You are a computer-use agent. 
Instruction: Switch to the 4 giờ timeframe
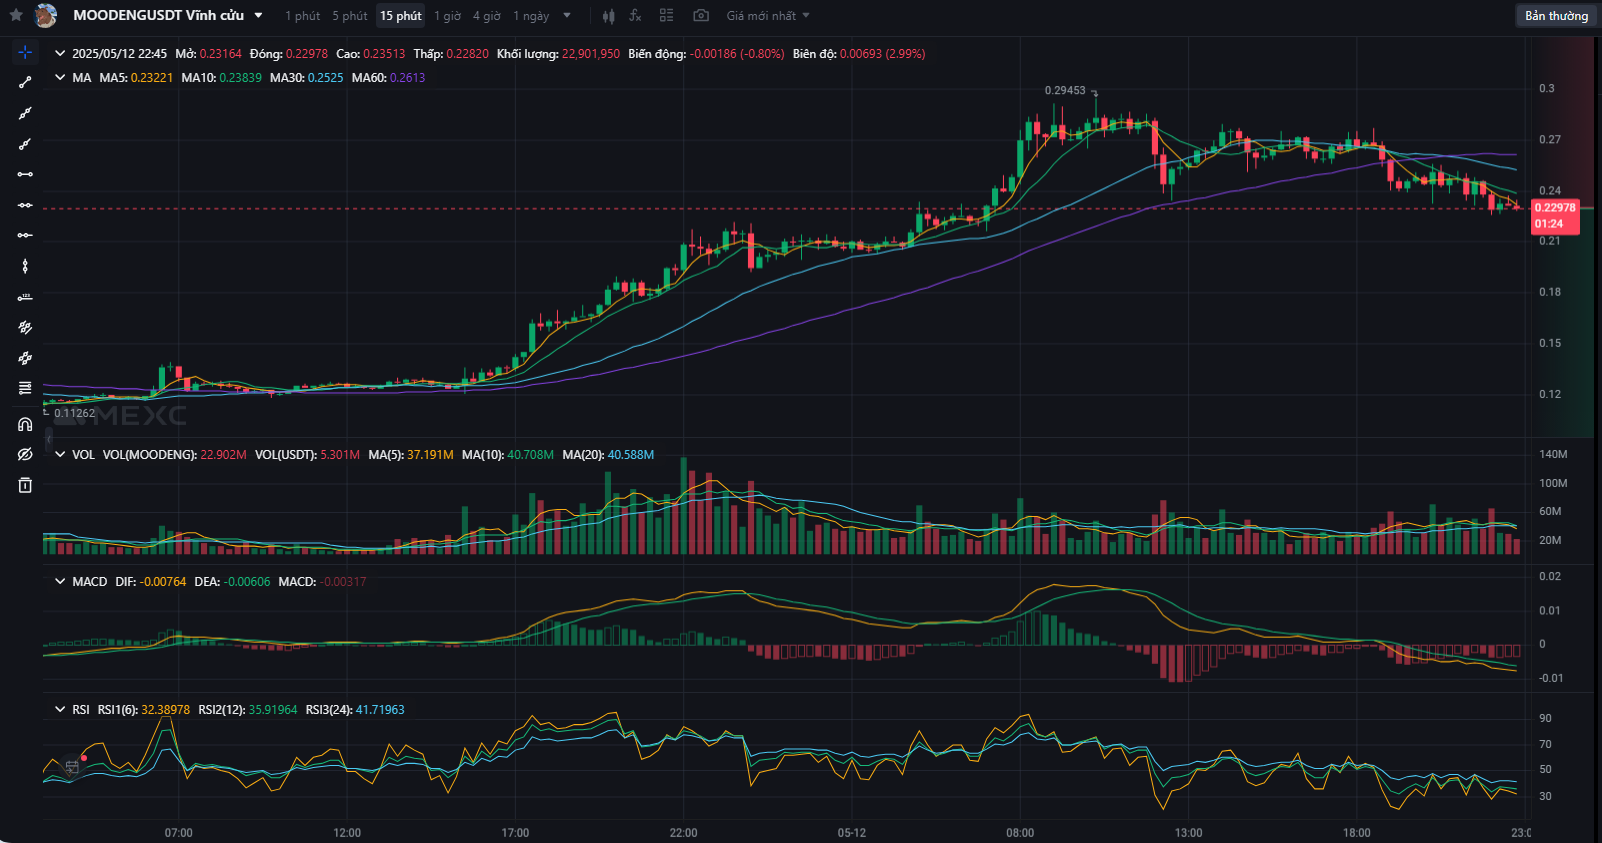[x=487, y=16]
